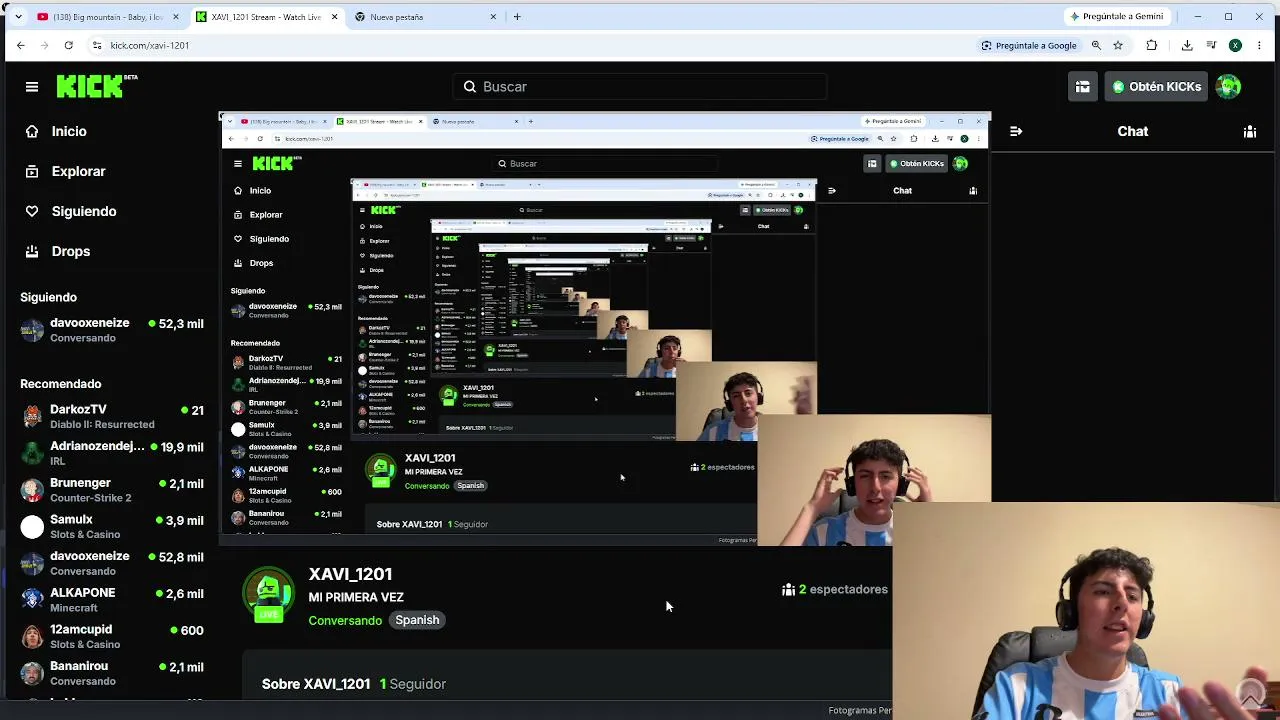Click the kick.com/xavi-1201 address bar

[150, 45]
